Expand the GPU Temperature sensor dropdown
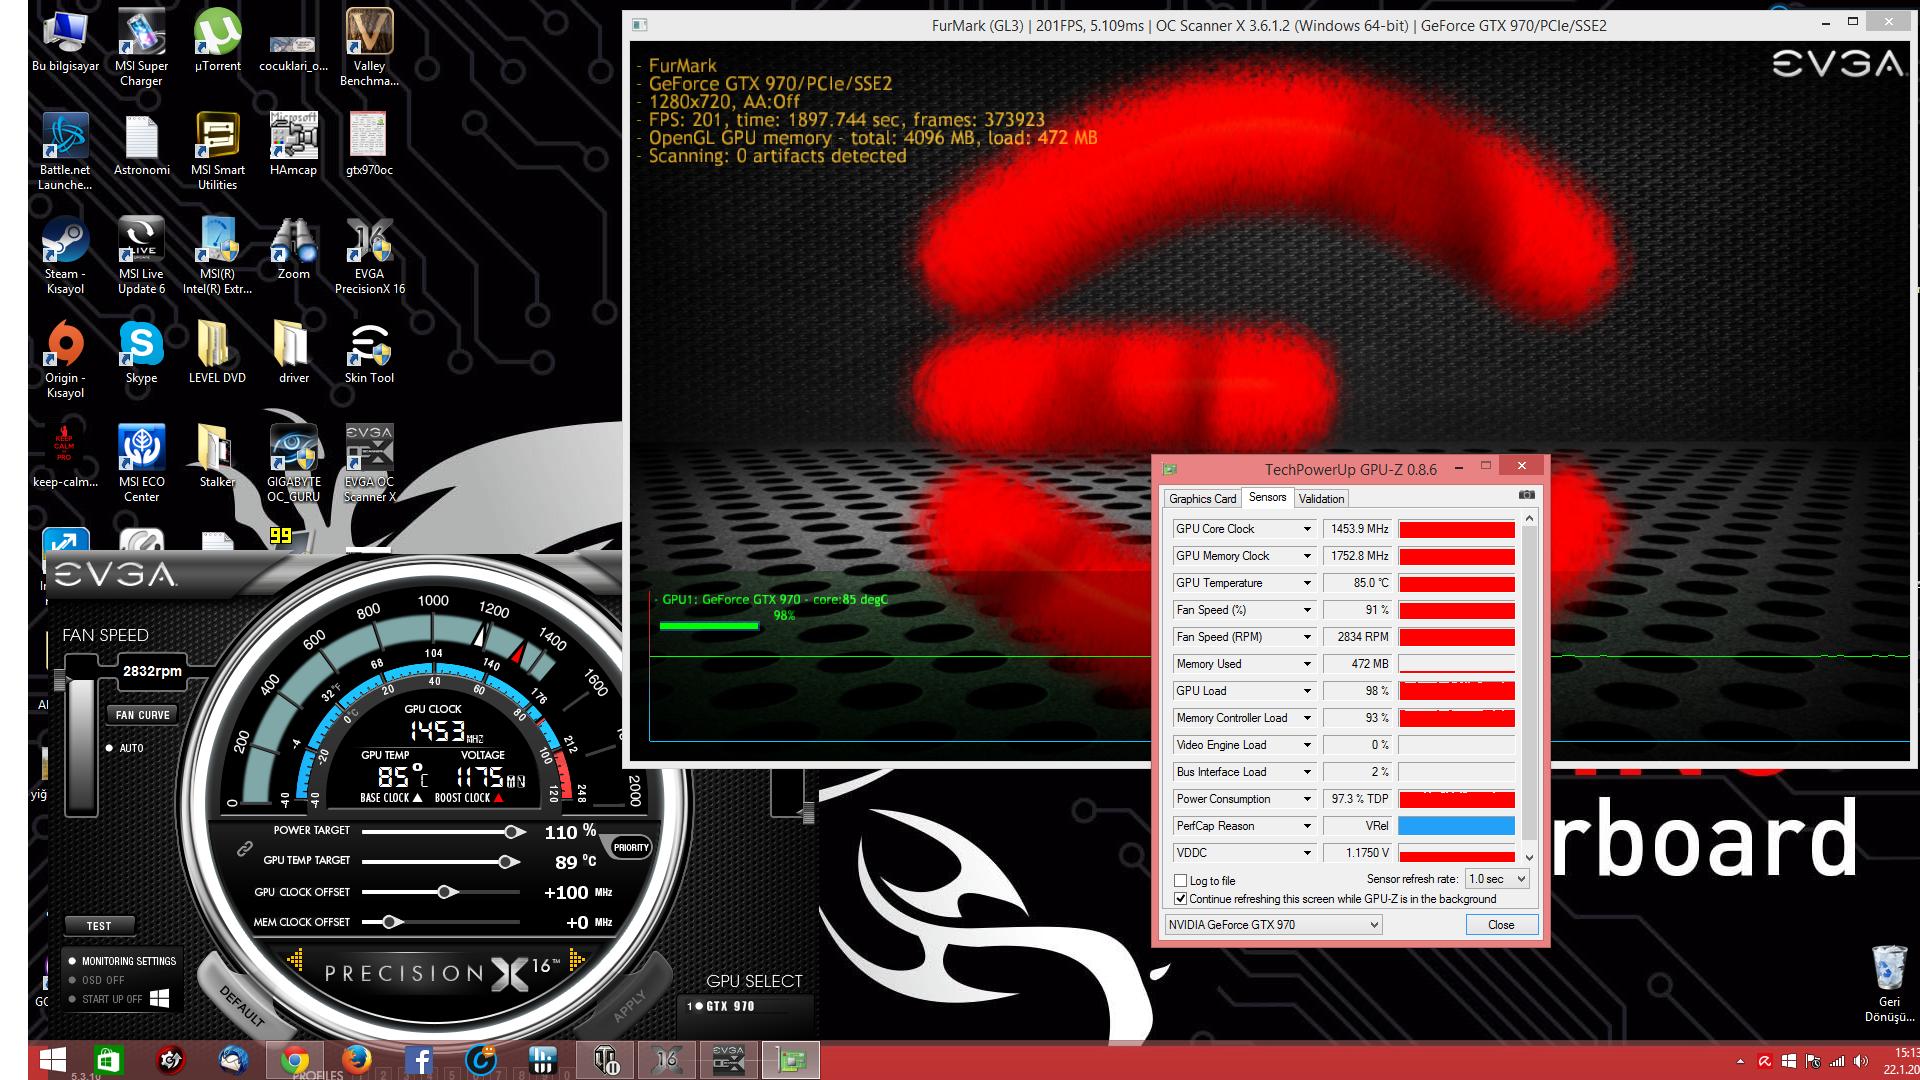Viewport: 1920px width, 1080px height. pyautogui.click(x=1306, y=583)
